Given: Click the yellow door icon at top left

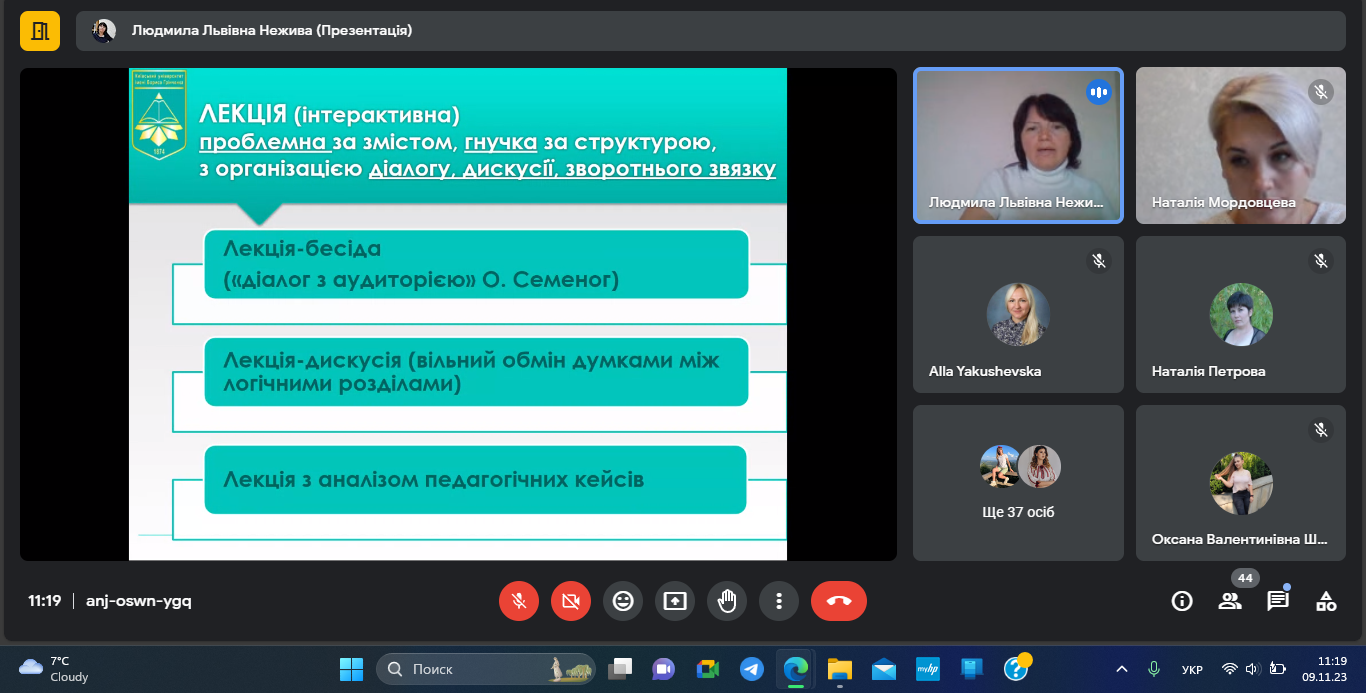Looking at the screenshot, I should tap(40, 31).
